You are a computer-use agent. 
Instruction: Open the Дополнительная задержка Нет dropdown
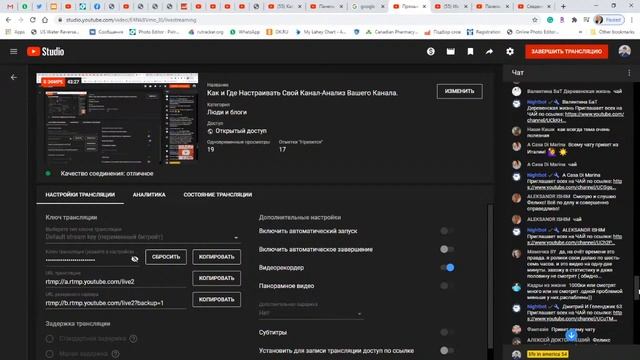311,313
